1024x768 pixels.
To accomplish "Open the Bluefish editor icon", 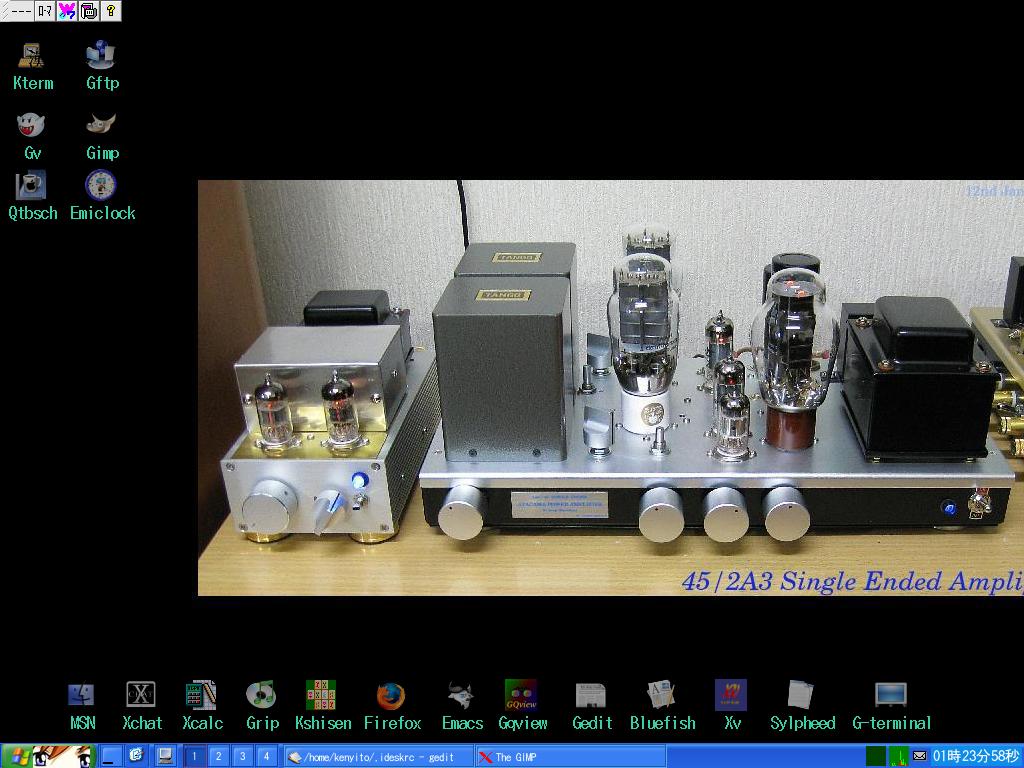I will pyautogui.click(x=661, y=696).
